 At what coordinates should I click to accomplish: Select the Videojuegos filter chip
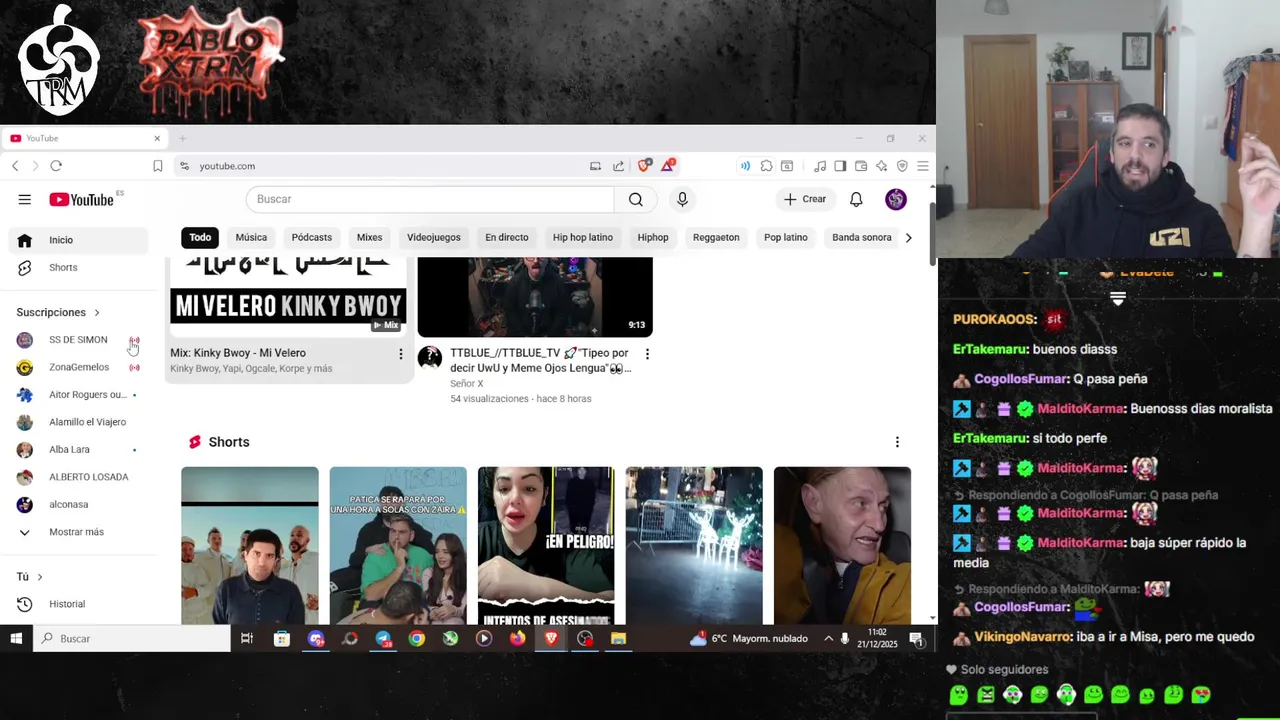coord(434,237)
